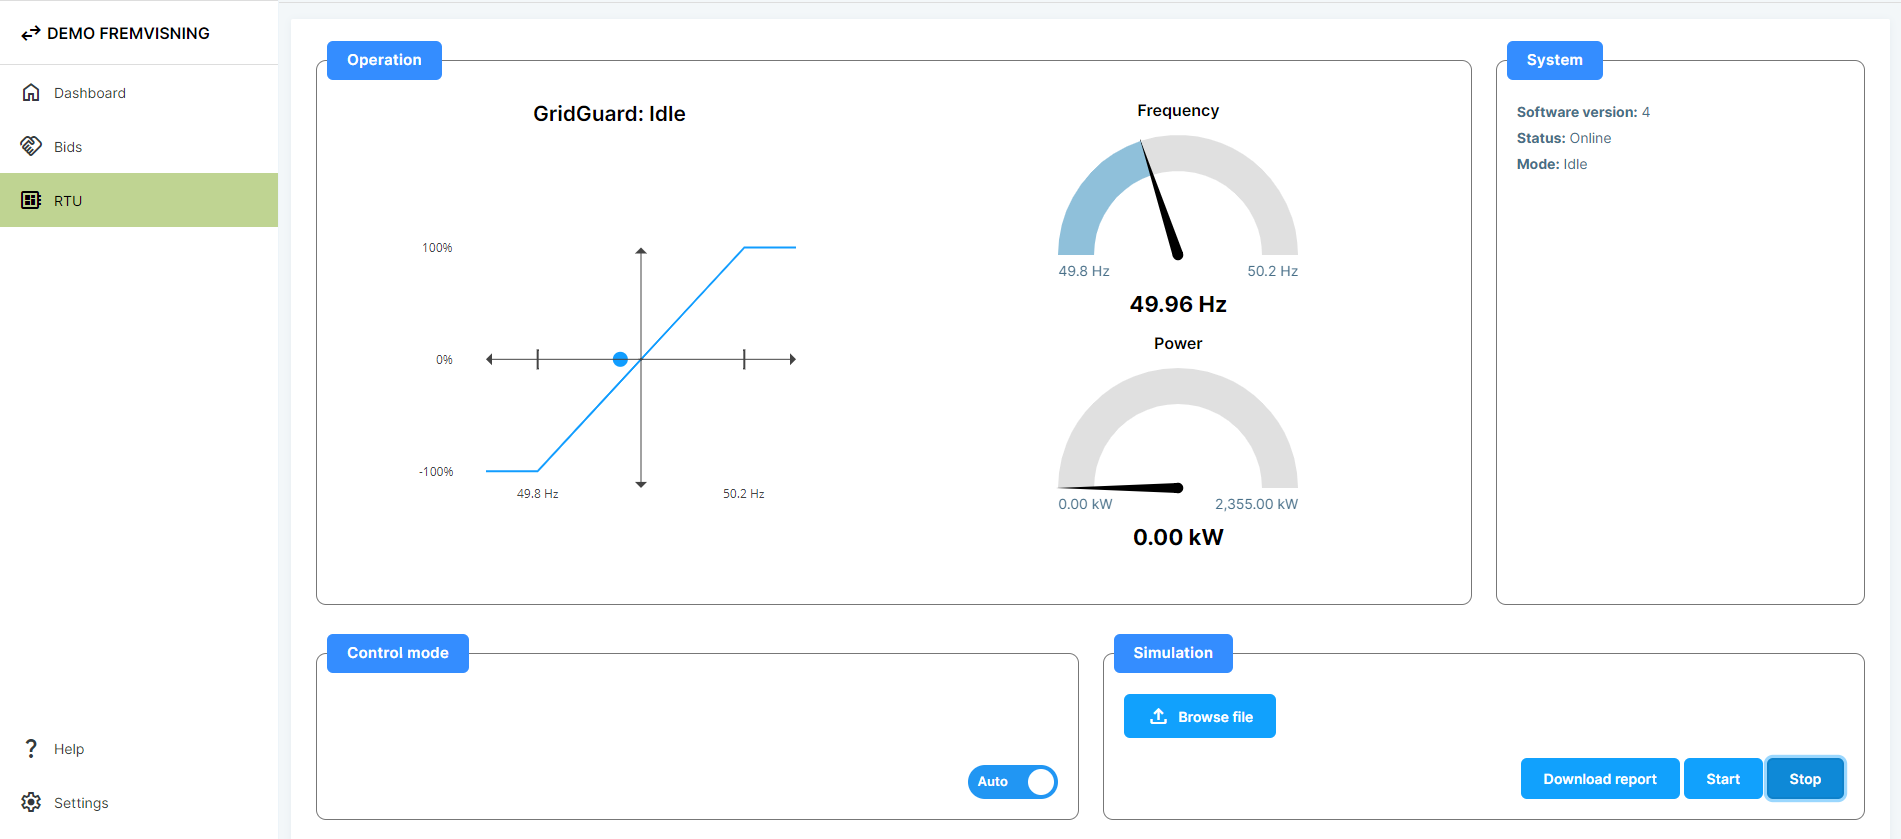This screenshot has height=839, width=1901.
Task: Click the RTU device icon
Action: coord(31,200)
